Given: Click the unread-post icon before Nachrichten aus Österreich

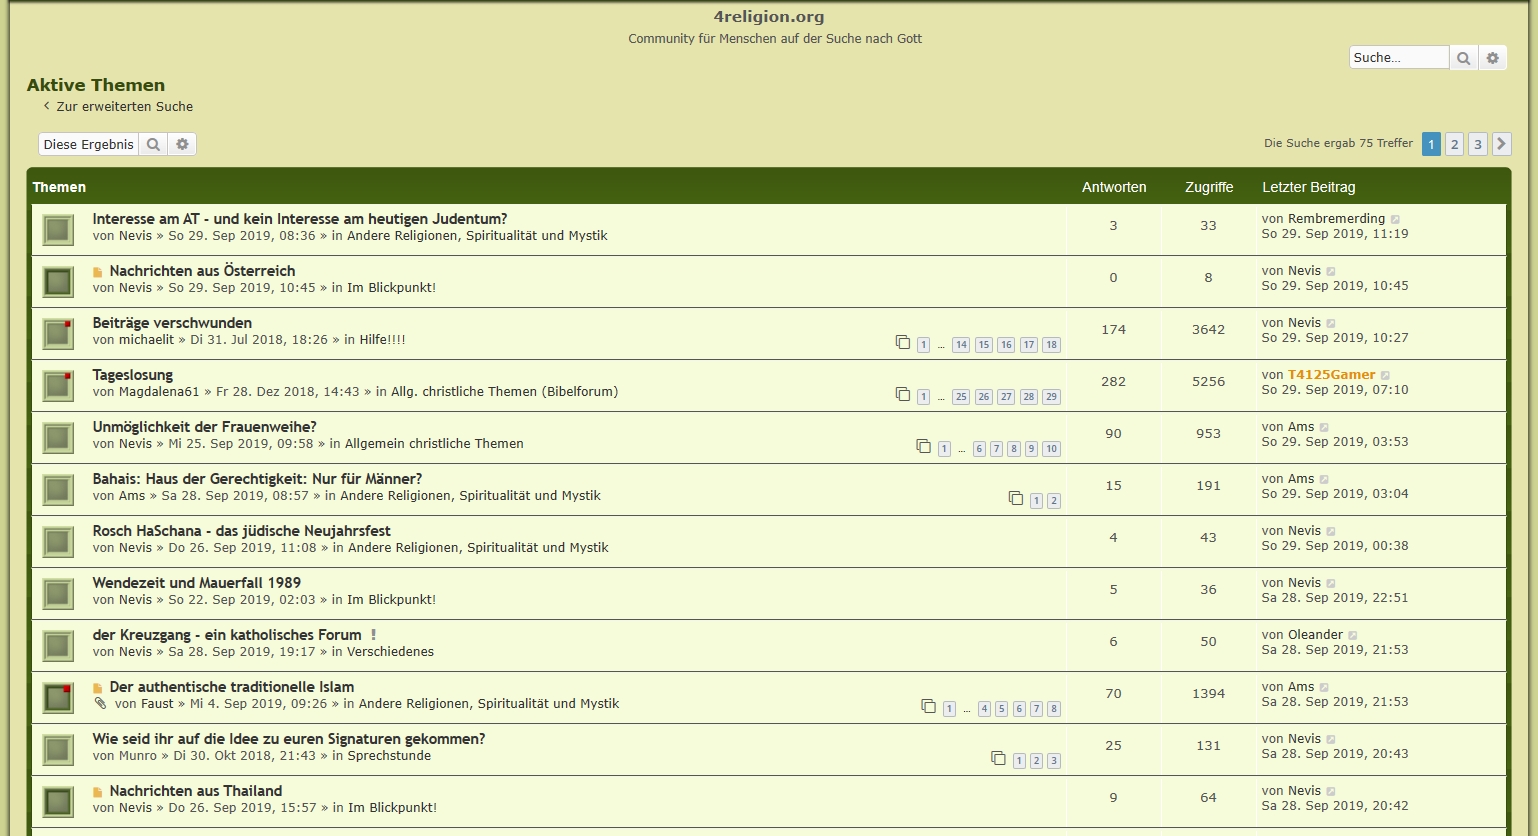Looking at the screenshot, I should [98, 272].
